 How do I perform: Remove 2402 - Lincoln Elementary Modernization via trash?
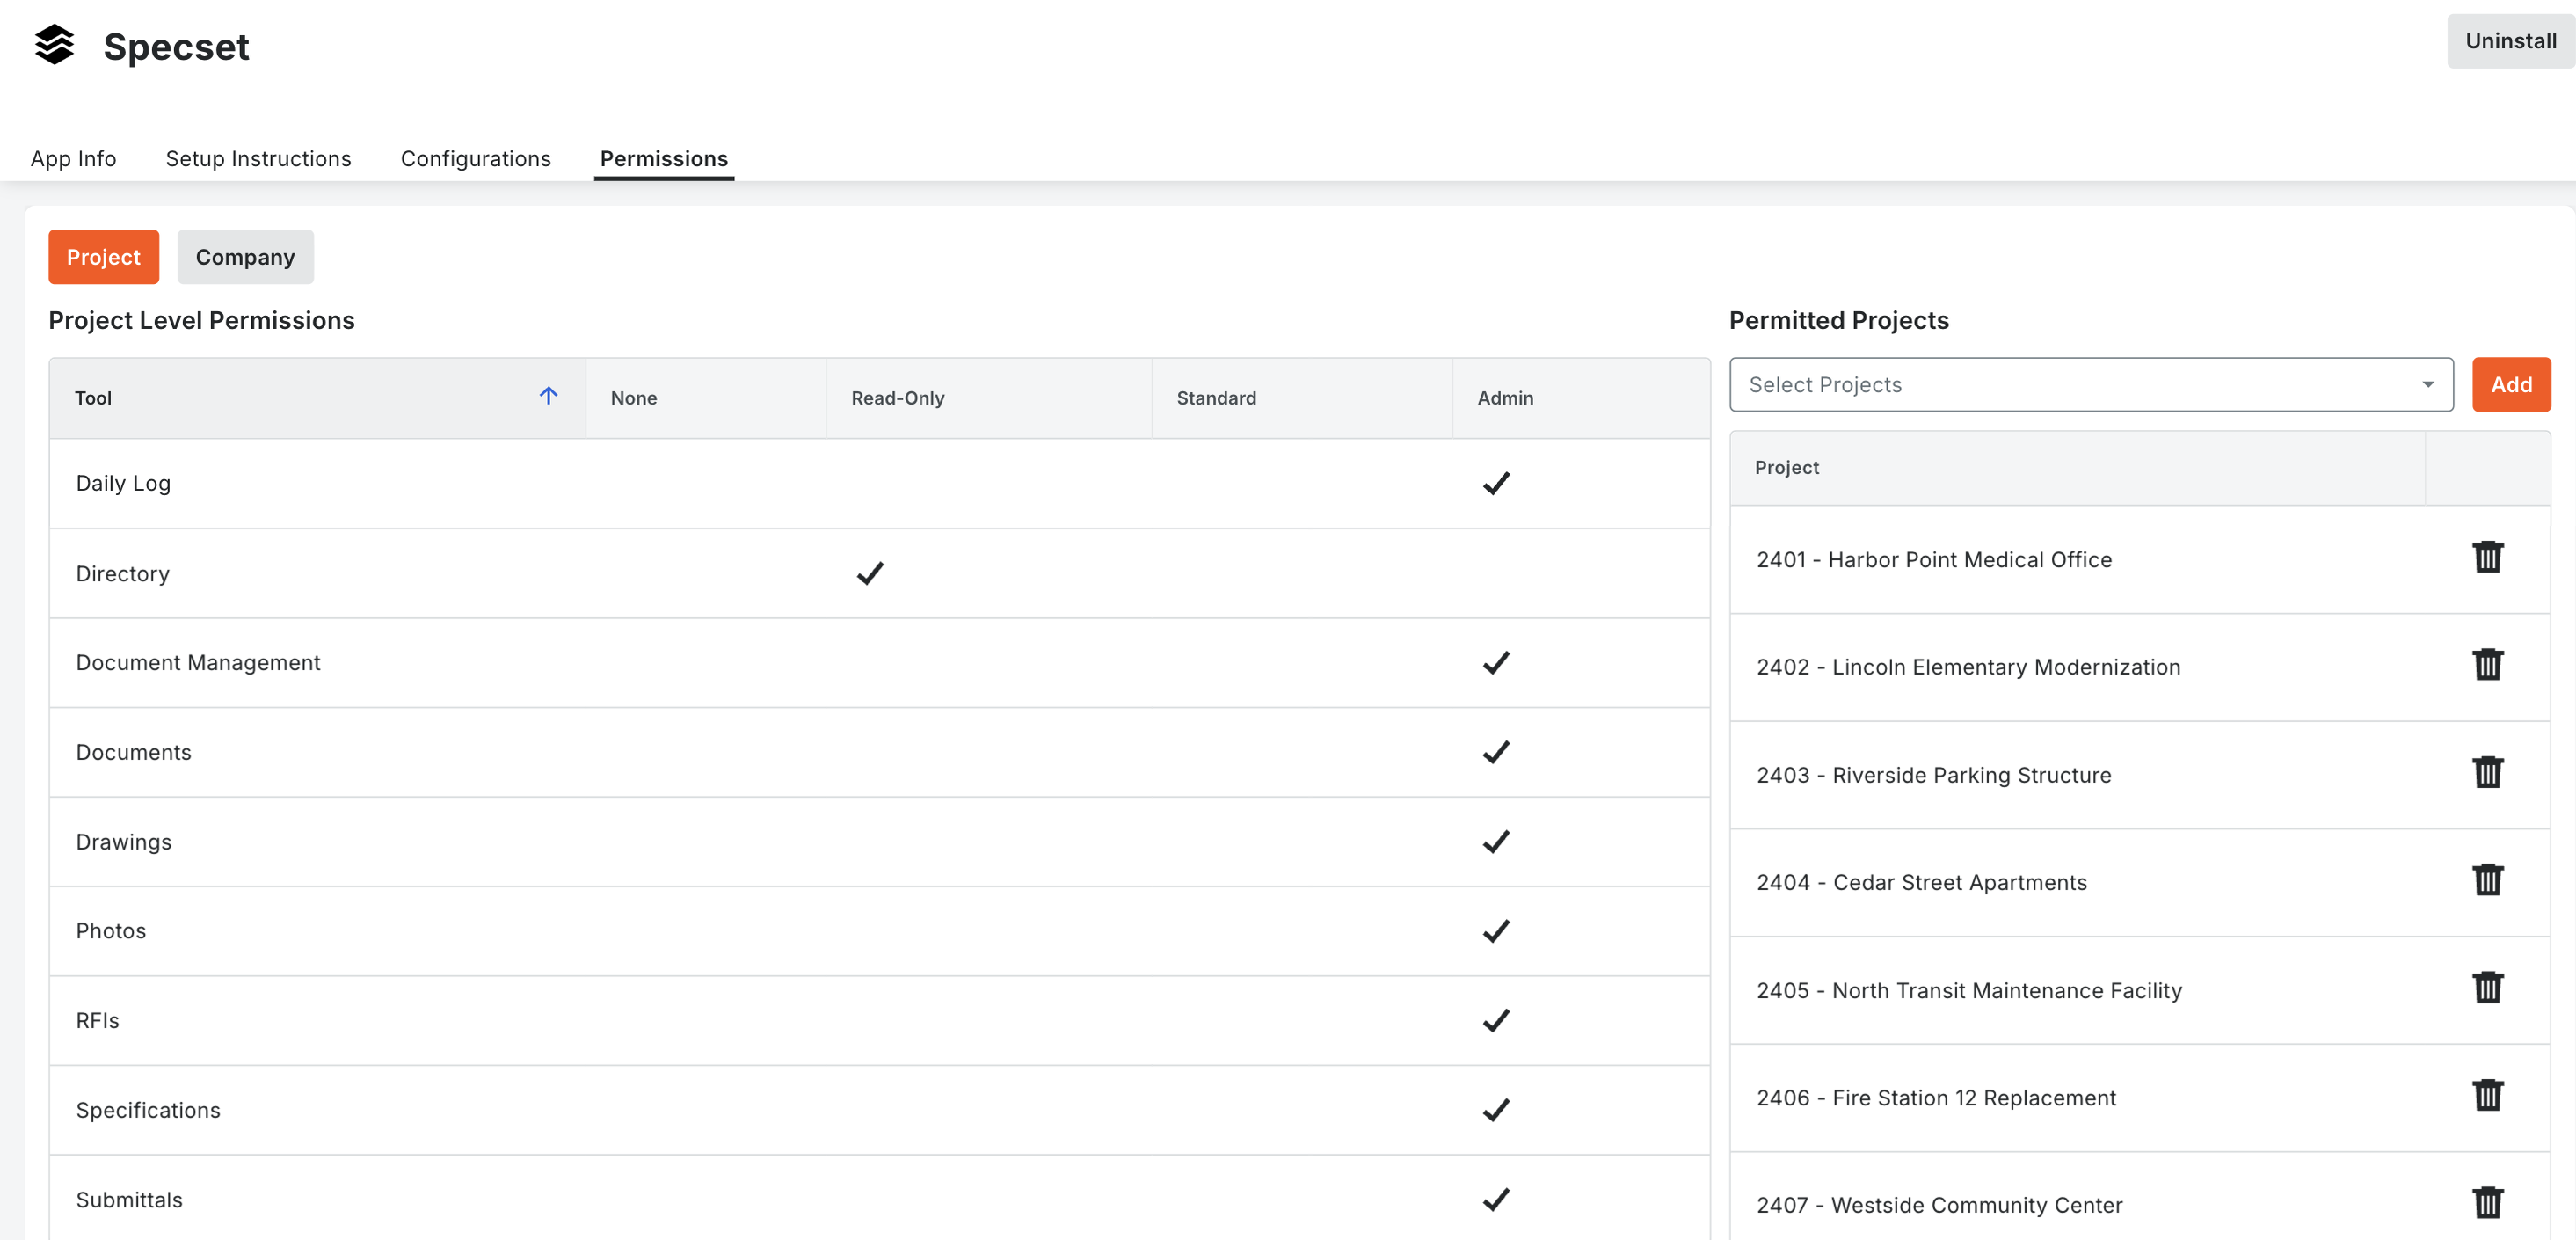(2487, 665)
